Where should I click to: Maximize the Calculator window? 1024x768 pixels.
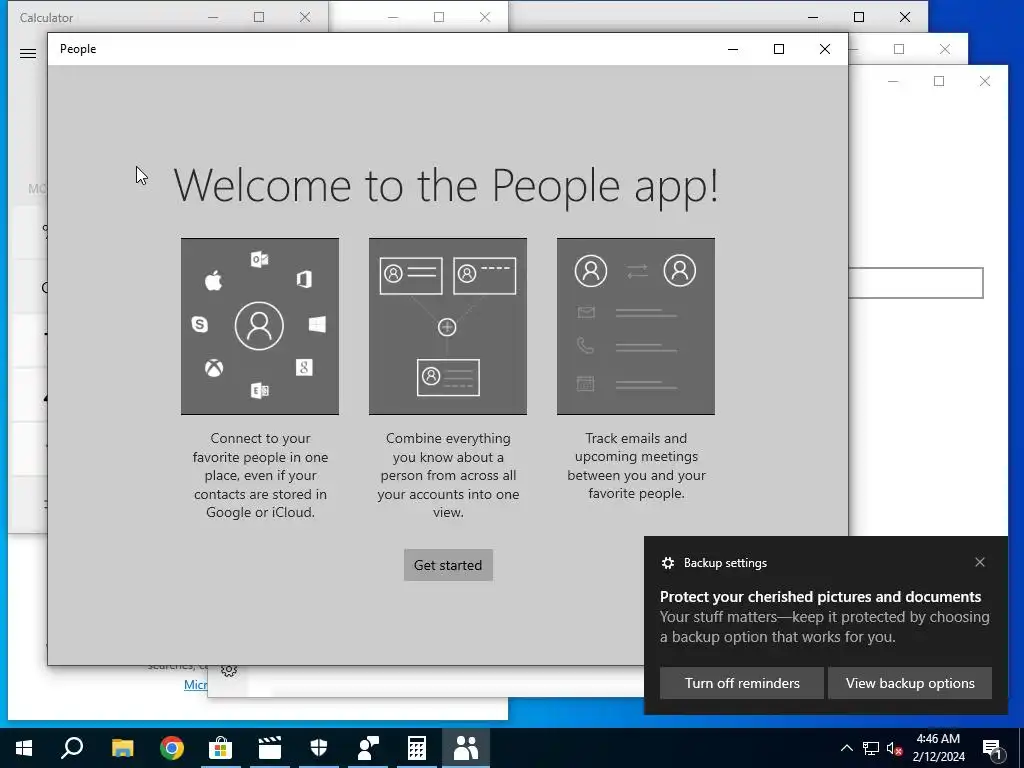pos(259,18)
